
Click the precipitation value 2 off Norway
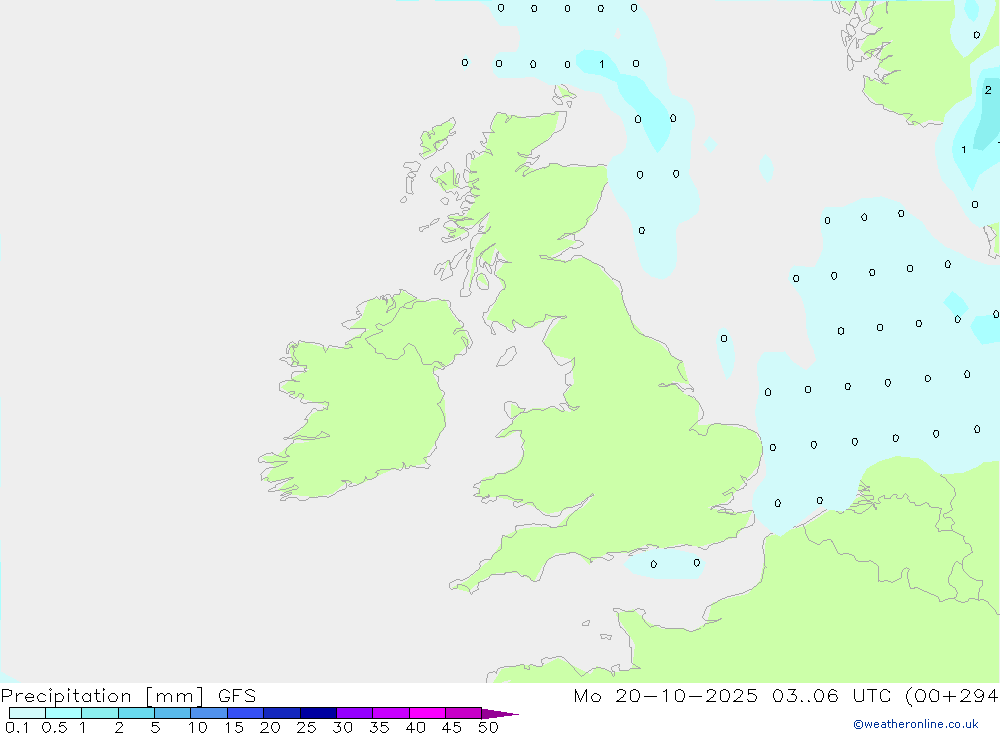988,90
